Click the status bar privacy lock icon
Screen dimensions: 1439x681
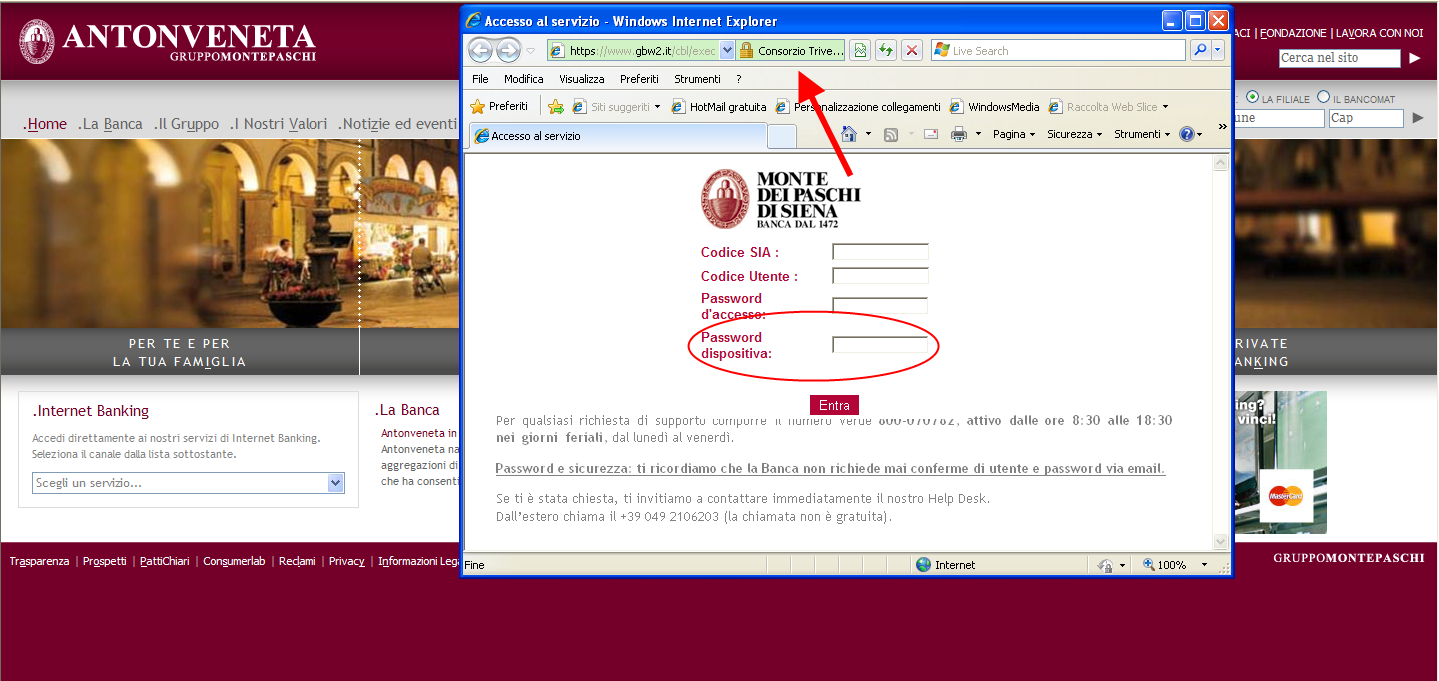[1105, 565]
